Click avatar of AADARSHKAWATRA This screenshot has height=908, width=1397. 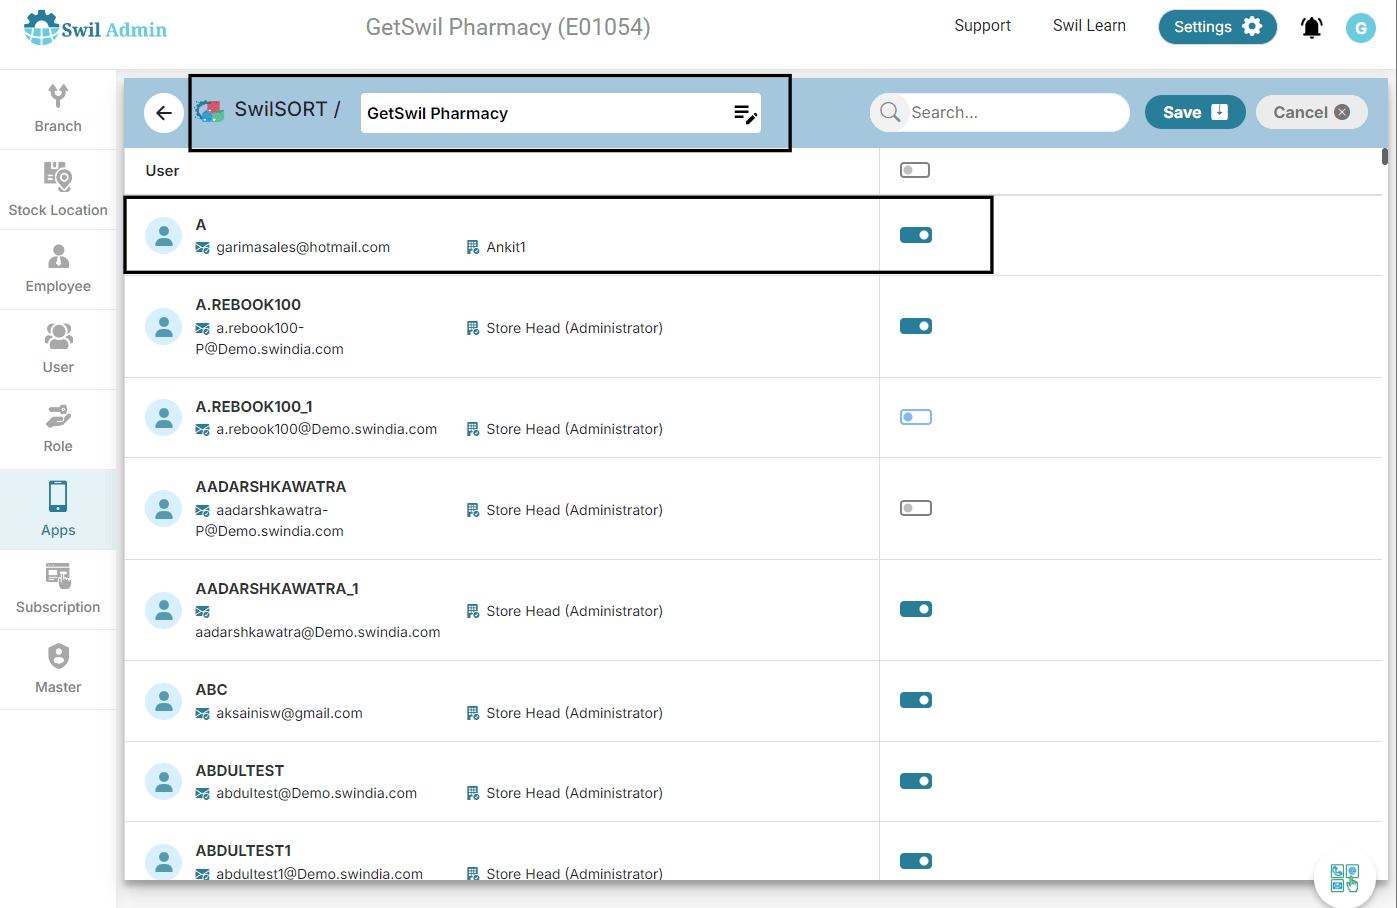coord(163,508)
